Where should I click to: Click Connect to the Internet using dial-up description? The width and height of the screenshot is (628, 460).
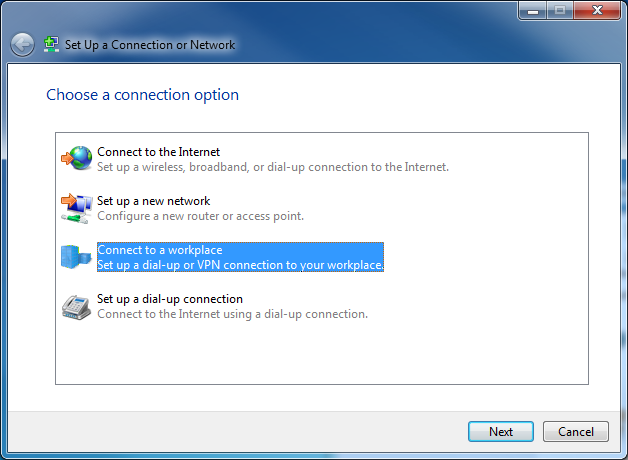(x=232, y=314)
